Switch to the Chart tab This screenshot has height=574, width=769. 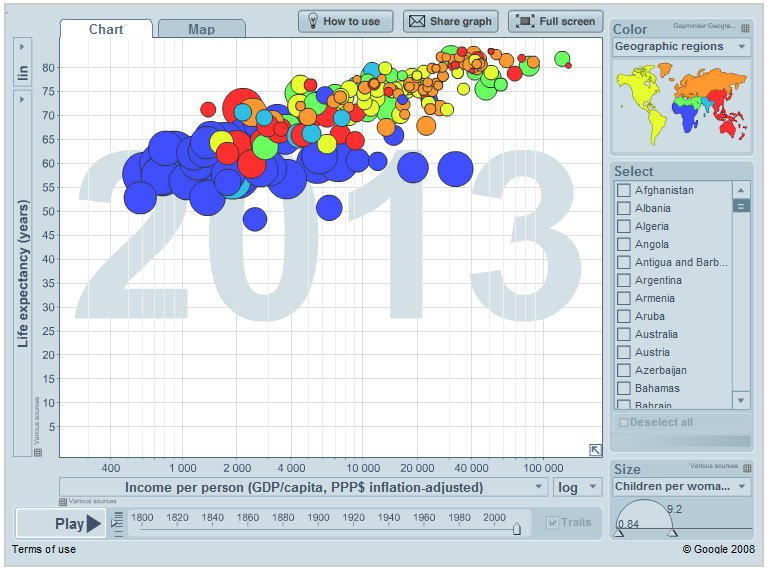(106, 29)
